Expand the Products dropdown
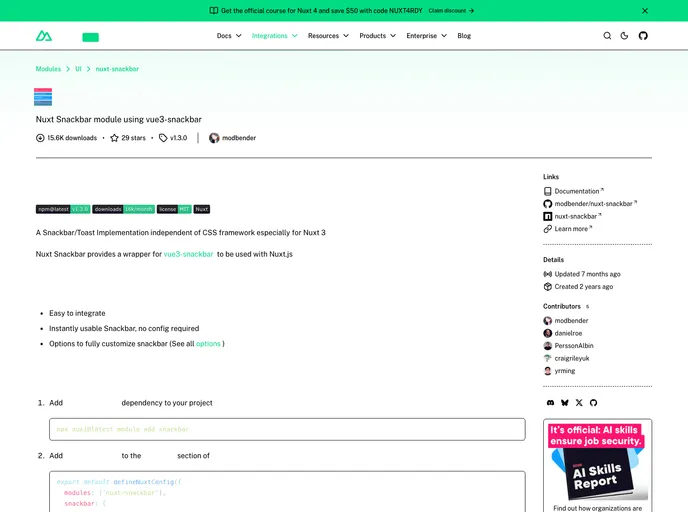This screenshot has height=512, width=688. 377,36
